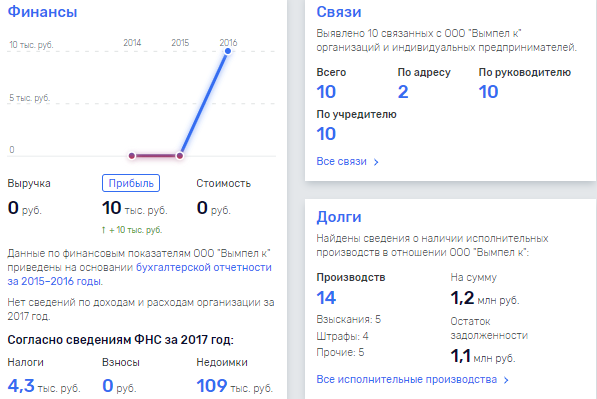Click the По учредителю count 10

tap(326, 134)
